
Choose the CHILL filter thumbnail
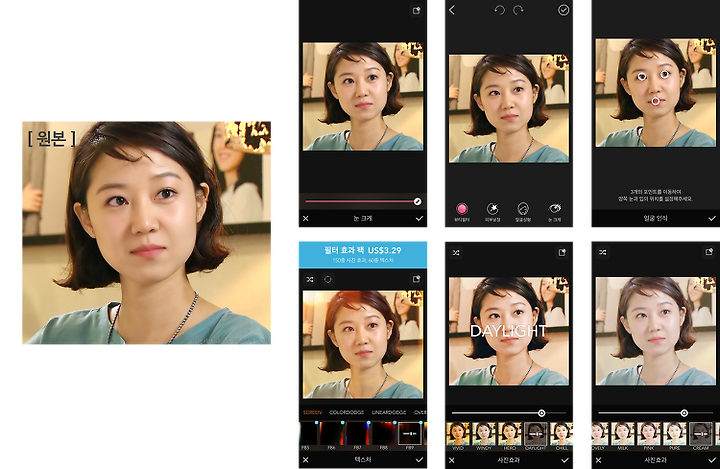tap(562, 434)
